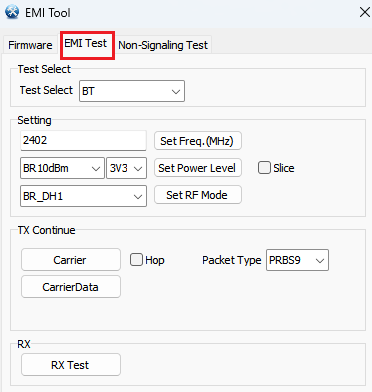Click the Test Select label beside the BT dropdown
Image resolution: width=372 pixels, height=392 pixels.
tap(46, 90)
